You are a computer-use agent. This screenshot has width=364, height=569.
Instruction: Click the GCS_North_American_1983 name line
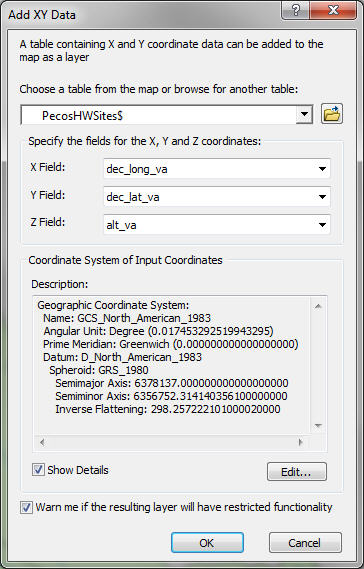(127, 318)
